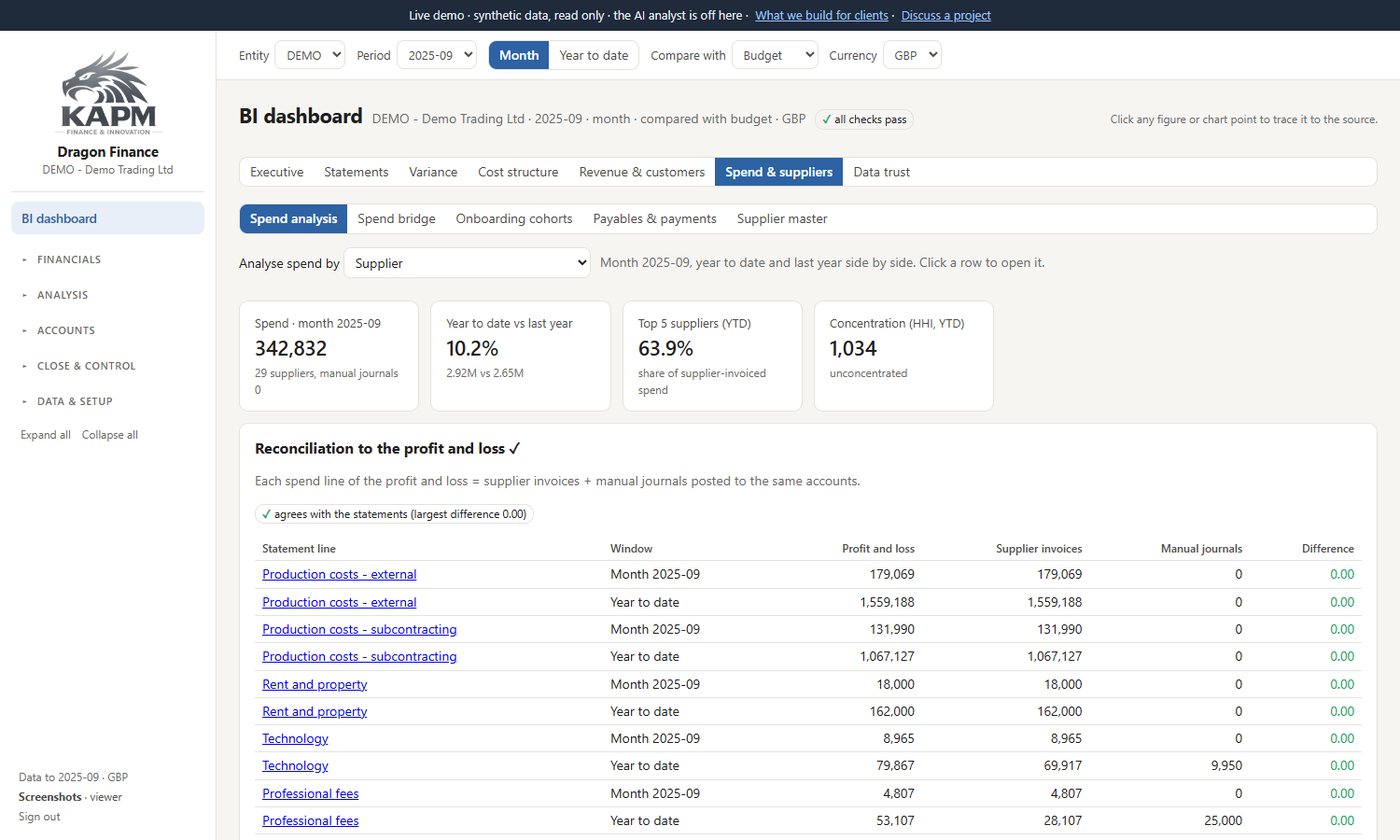Open the Analyse spend by dropdown
The height and width of the screenshot is (840, 1400).
(468, 263)
